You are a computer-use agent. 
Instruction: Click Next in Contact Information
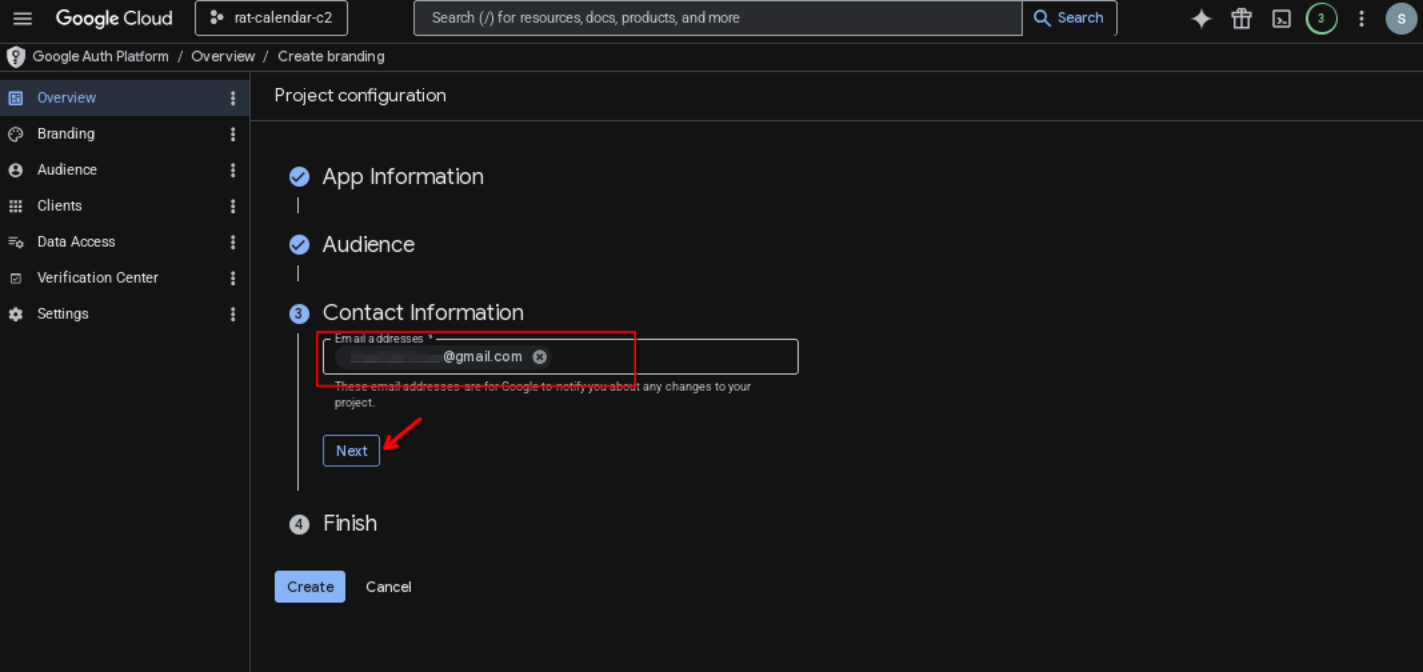(351, 451)
